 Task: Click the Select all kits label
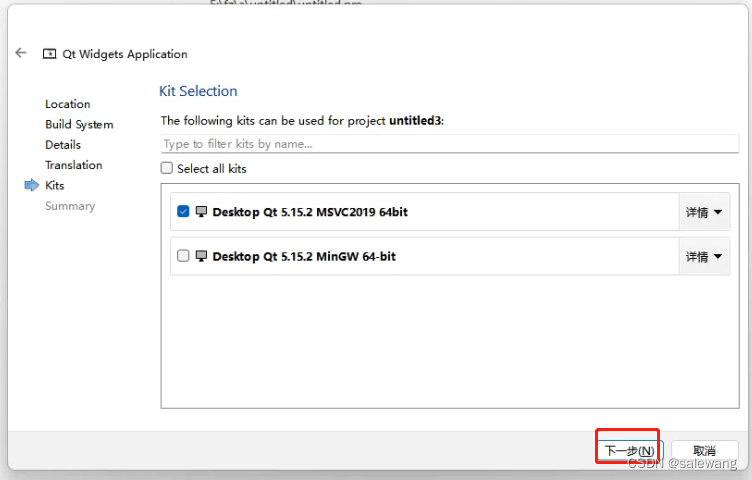[212, 169]
